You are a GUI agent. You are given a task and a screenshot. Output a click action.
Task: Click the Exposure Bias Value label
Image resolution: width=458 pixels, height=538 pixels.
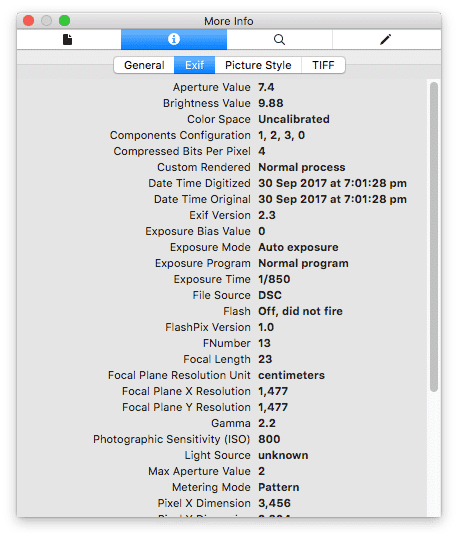point(198,231)
